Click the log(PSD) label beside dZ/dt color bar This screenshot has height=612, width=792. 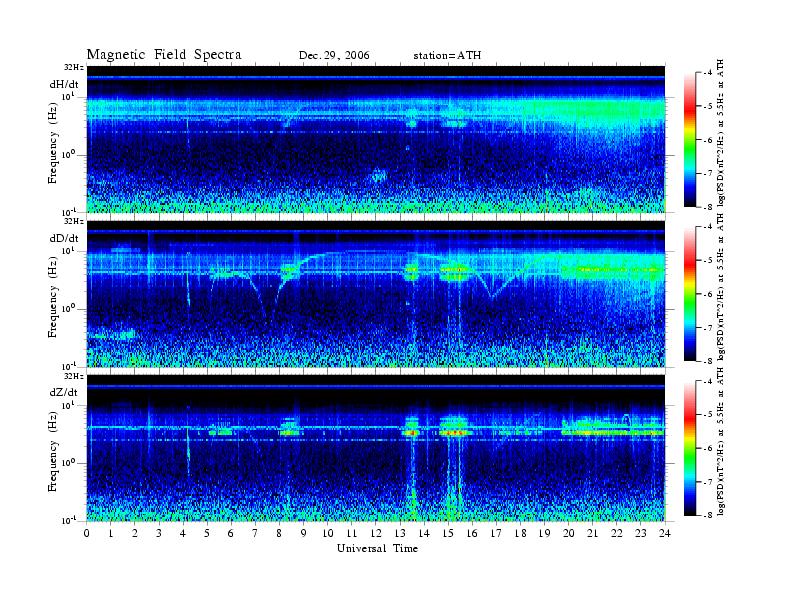(x=720, y=441)
